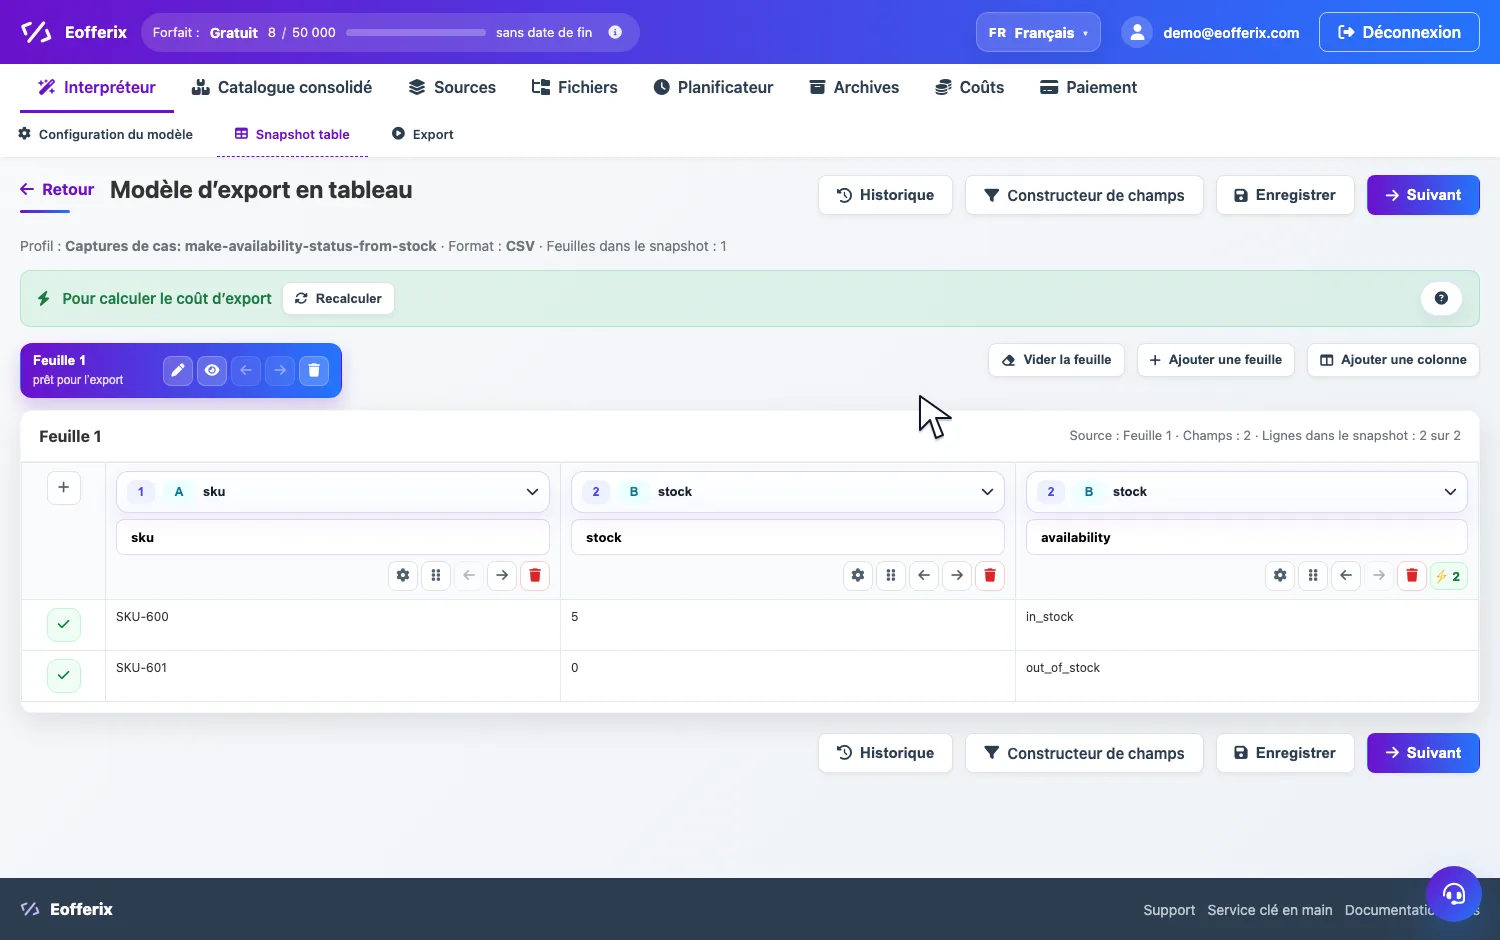
Task: Click Vider la feuille button
Action: pyautogui.click(x=1056, y=360)
